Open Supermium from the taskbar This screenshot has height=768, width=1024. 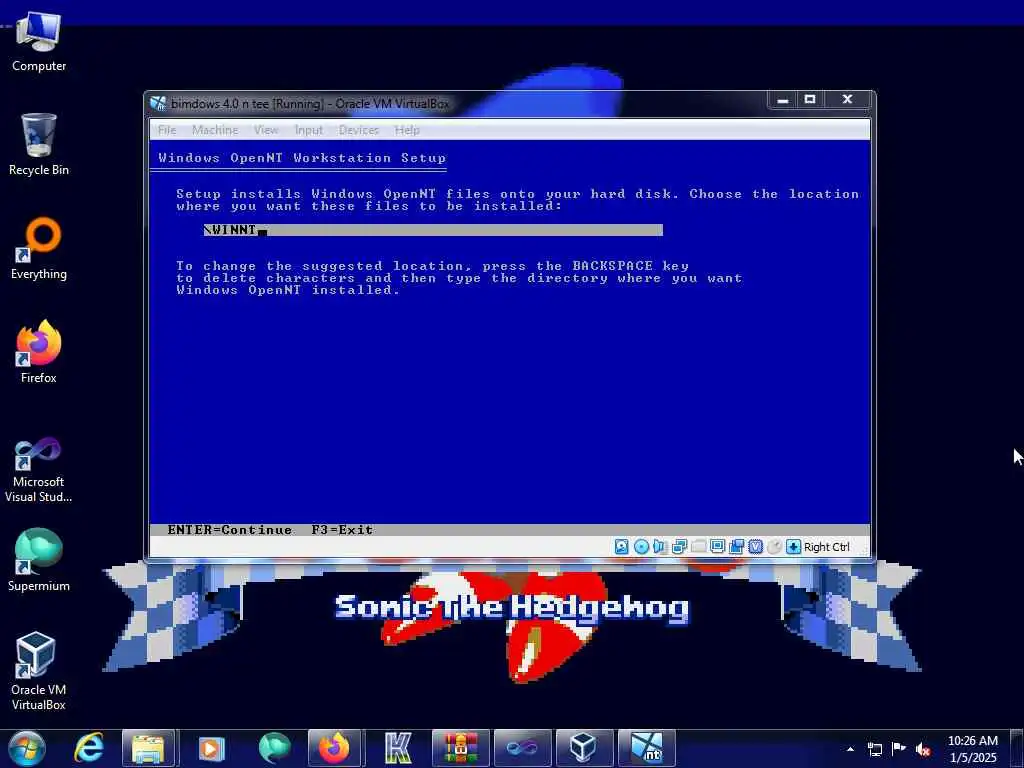pyautogui.click(x=274, y=748)
